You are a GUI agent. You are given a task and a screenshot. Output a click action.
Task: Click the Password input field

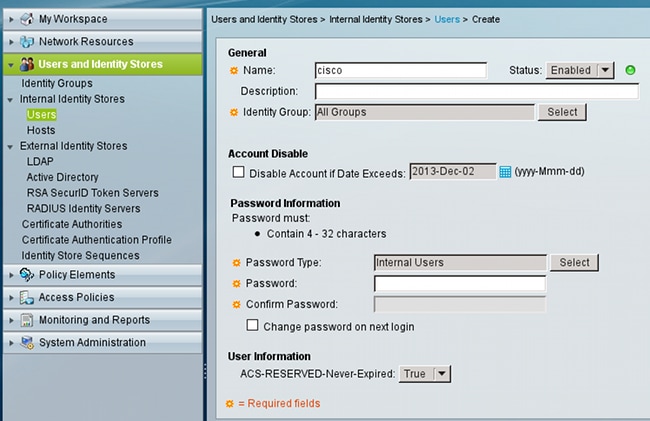click(x=459, y=284)
